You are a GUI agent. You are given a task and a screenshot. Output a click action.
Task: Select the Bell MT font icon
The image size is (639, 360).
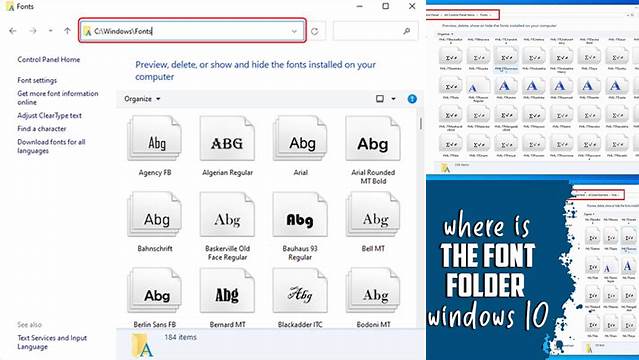373,214
